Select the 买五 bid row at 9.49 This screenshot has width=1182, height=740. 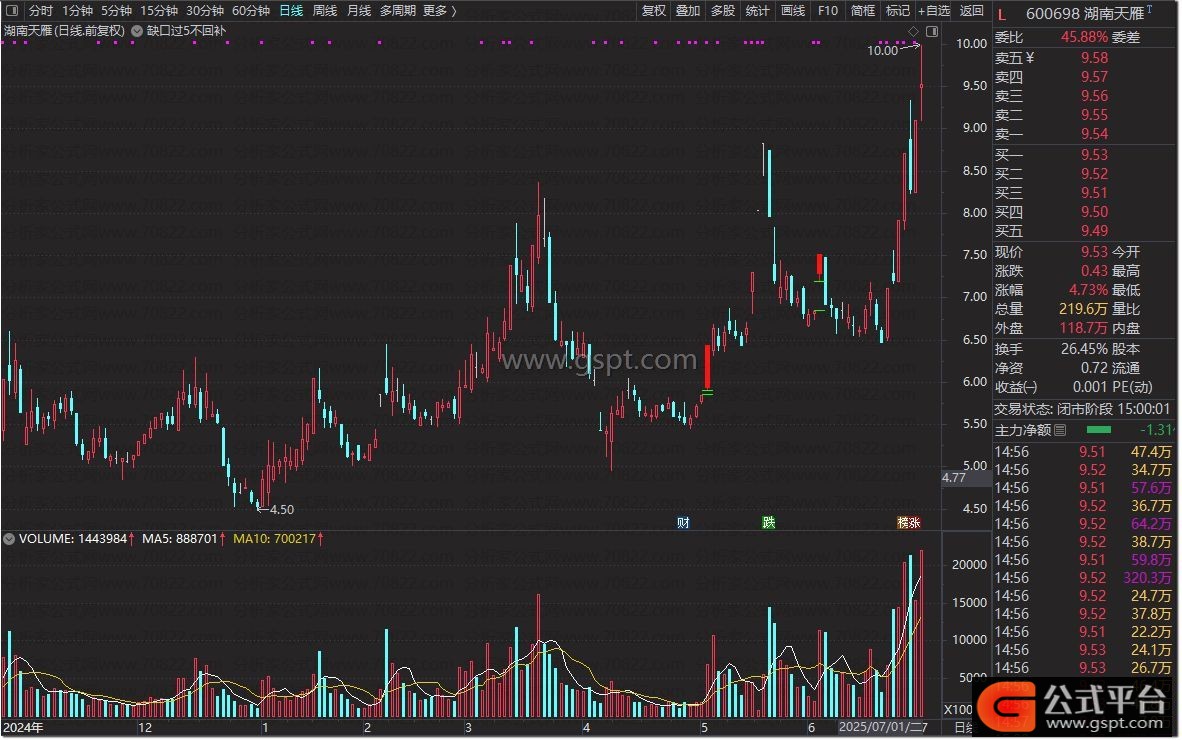(x=1086, y=231)
